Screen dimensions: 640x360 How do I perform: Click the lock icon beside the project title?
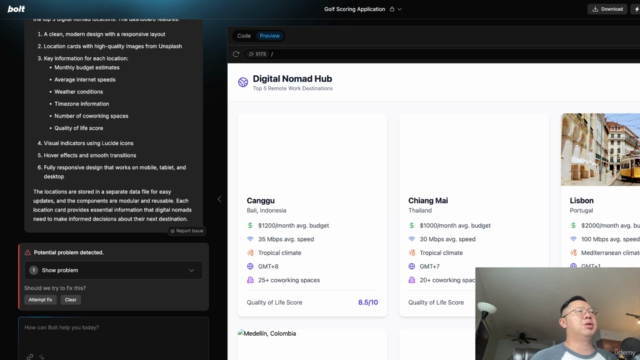[392, 9]
